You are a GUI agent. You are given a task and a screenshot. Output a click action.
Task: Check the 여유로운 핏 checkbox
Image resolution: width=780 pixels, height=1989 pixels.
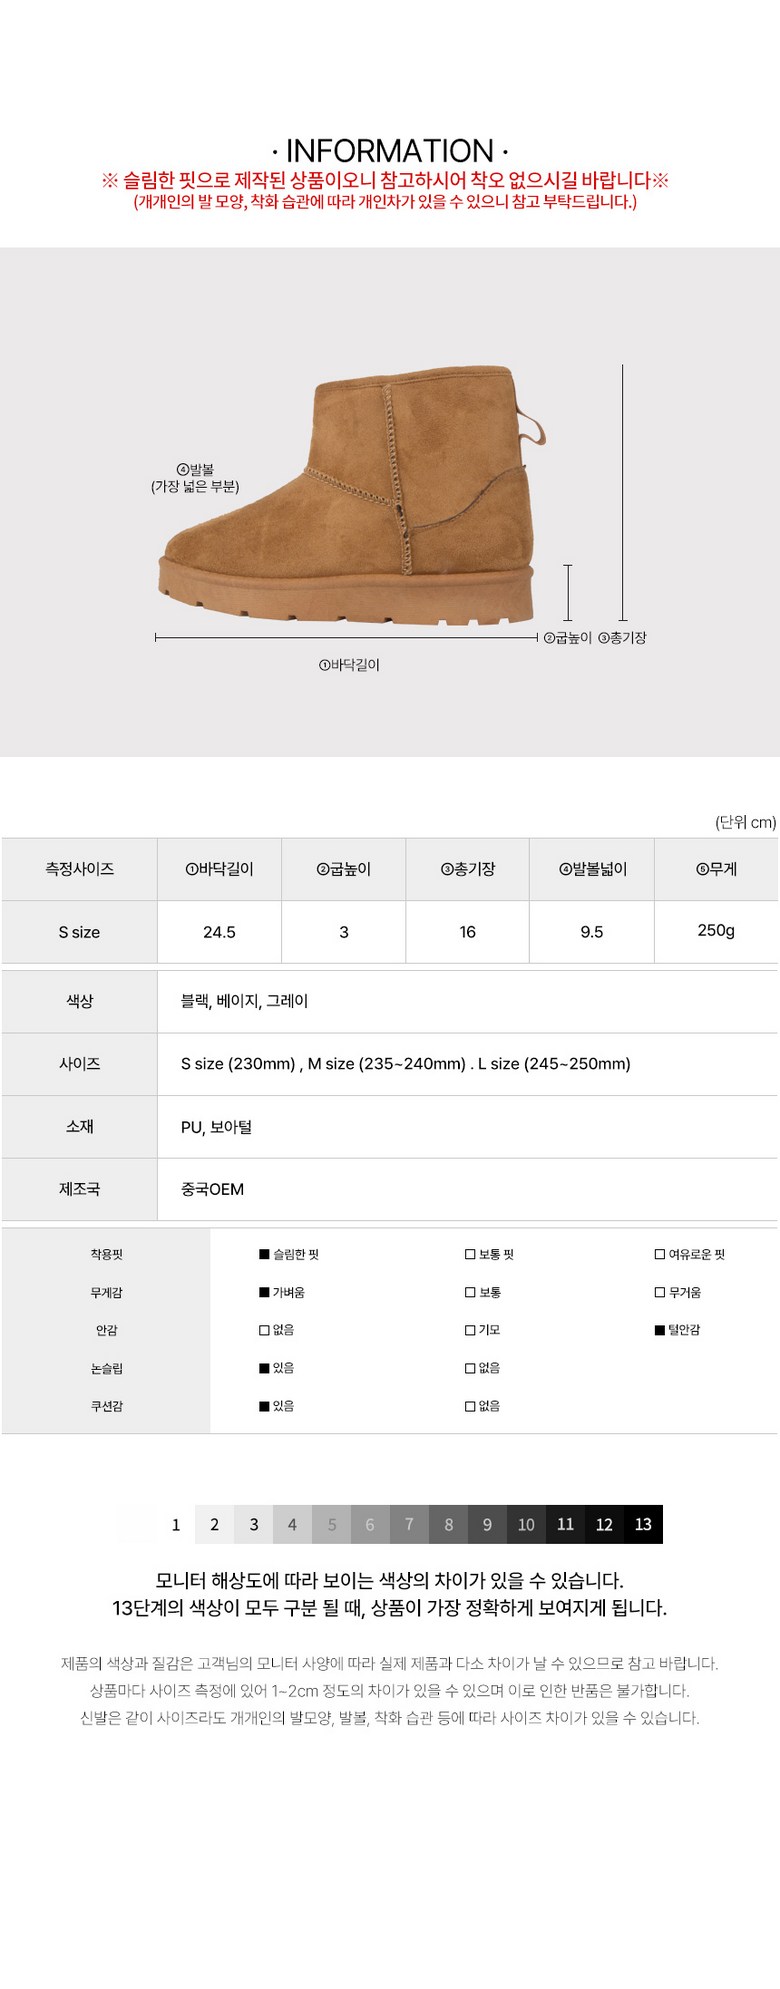660,1254
